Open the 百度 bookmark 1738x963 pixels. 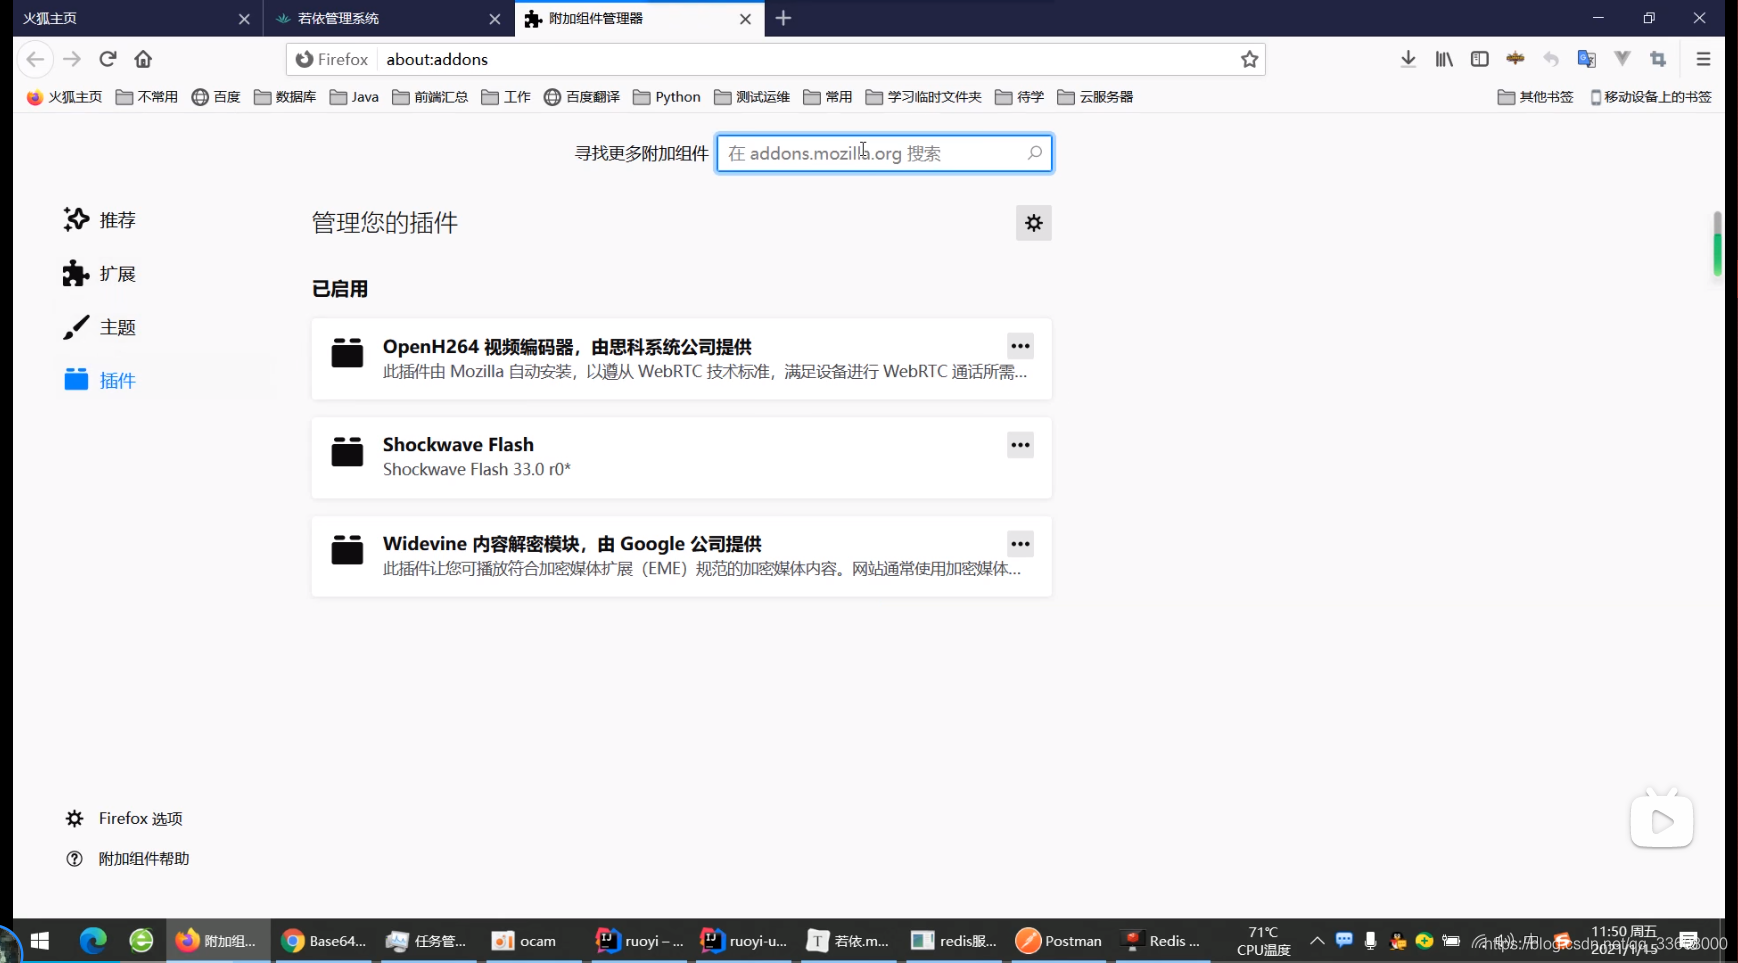216,97
